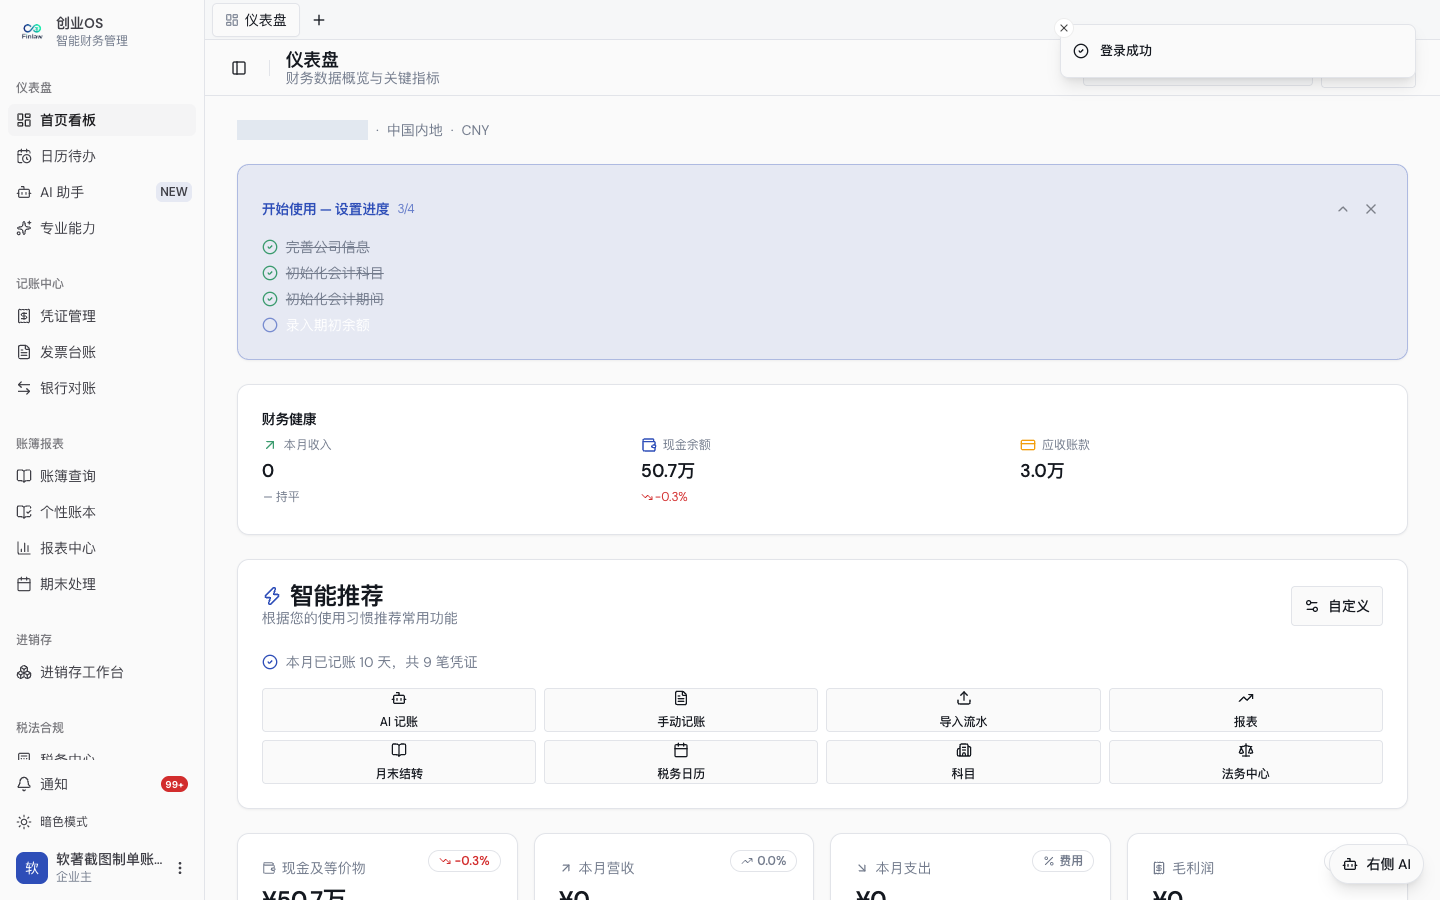Click the 应收账款 value 3.0万
The image size is (1440, 900).
coord(1042,471)
